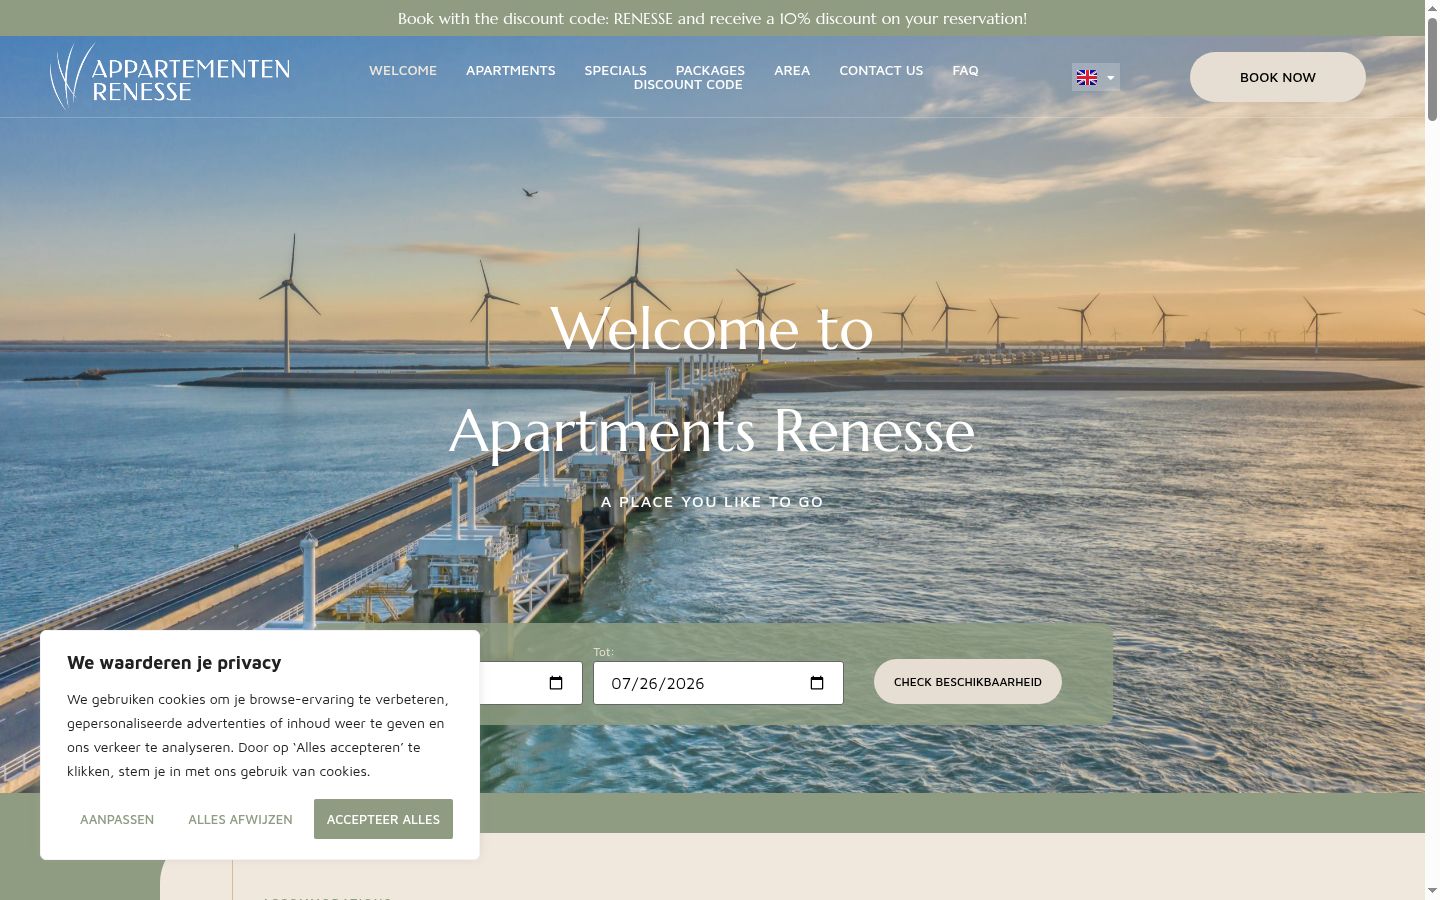Click the Appartementen Renesse logo
The width and height of the screenshot is (1440, 900).
(170, 77)
